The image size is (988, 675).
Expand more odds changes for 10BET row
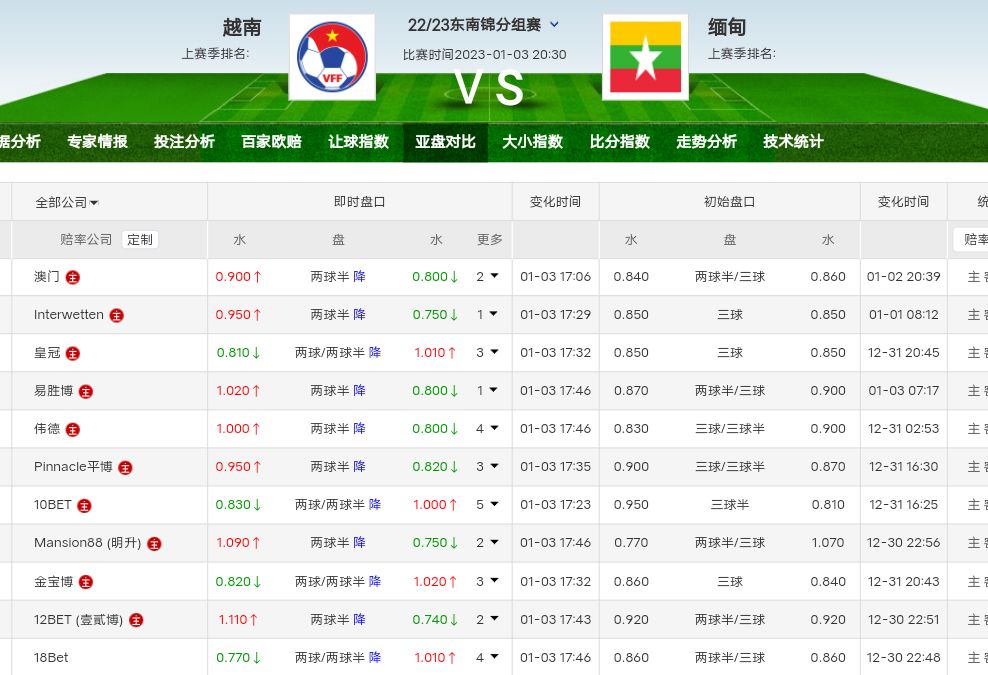tap(487, 504)
